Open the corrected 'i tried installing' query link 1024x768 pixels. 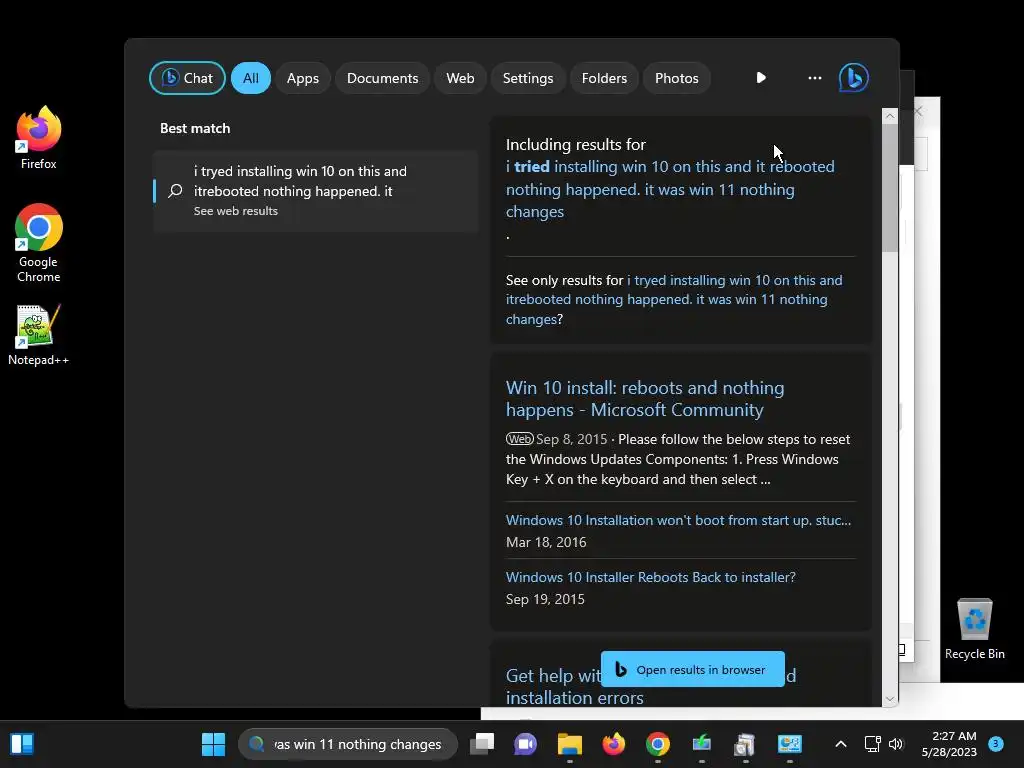pos(670,189)
